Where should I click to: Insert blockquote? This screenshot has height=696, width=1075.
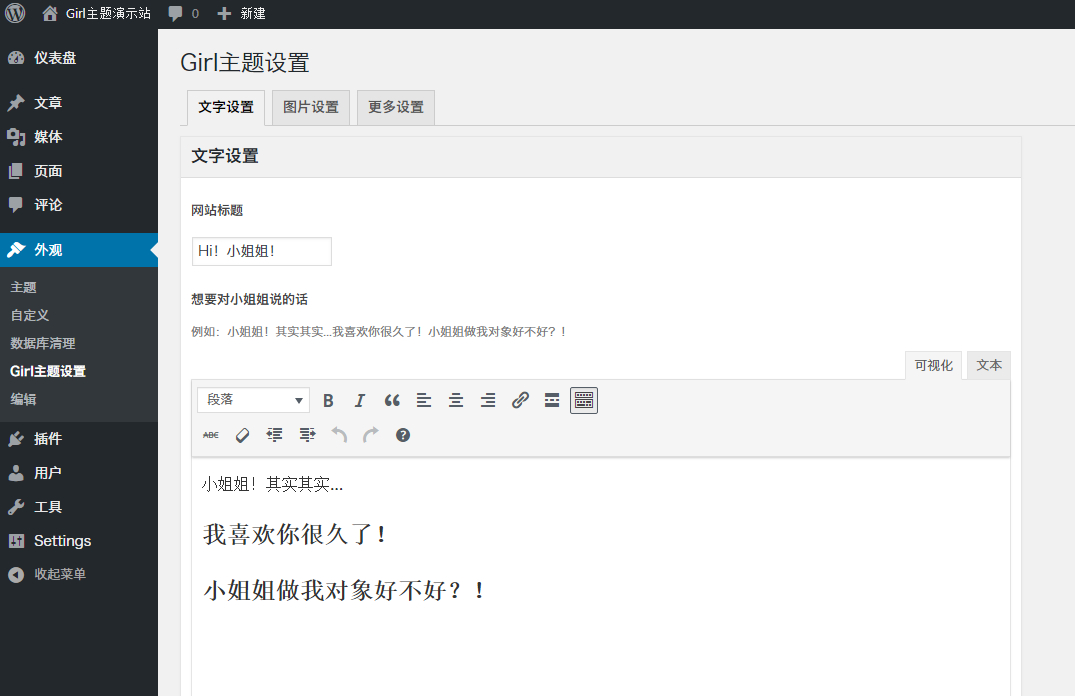tap(392, 400)
